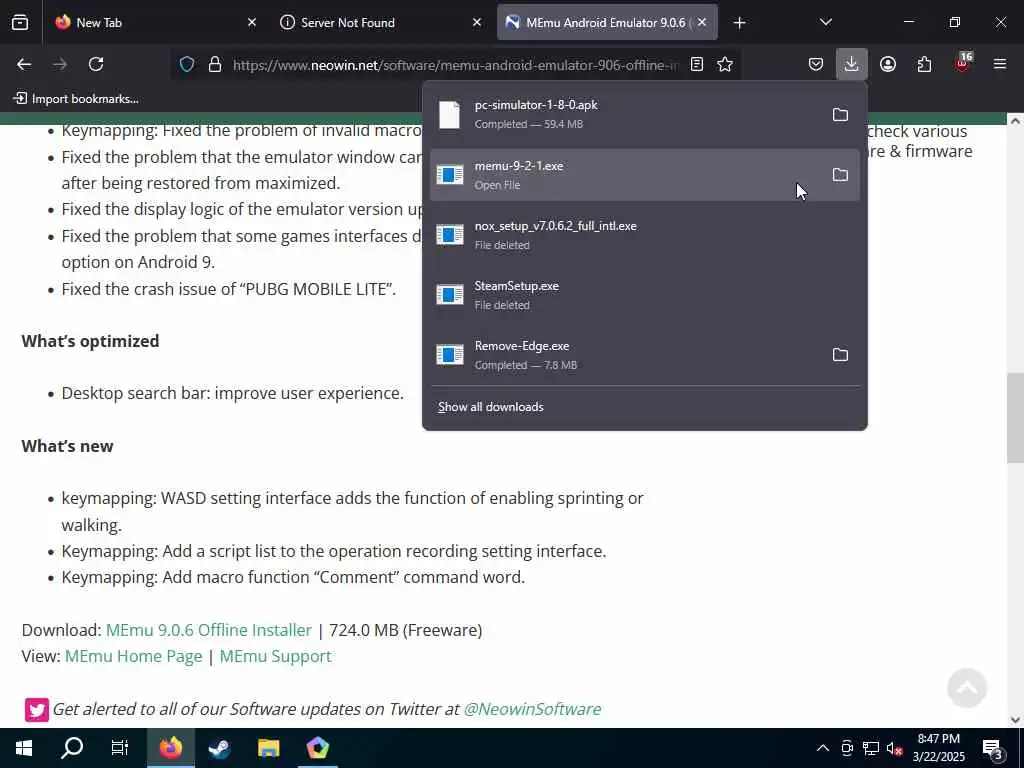The width and height of the screenshot is (1024, 768).
Task: Show Remove-Edge.exe in folder
Action: click(x=840, y=355)
